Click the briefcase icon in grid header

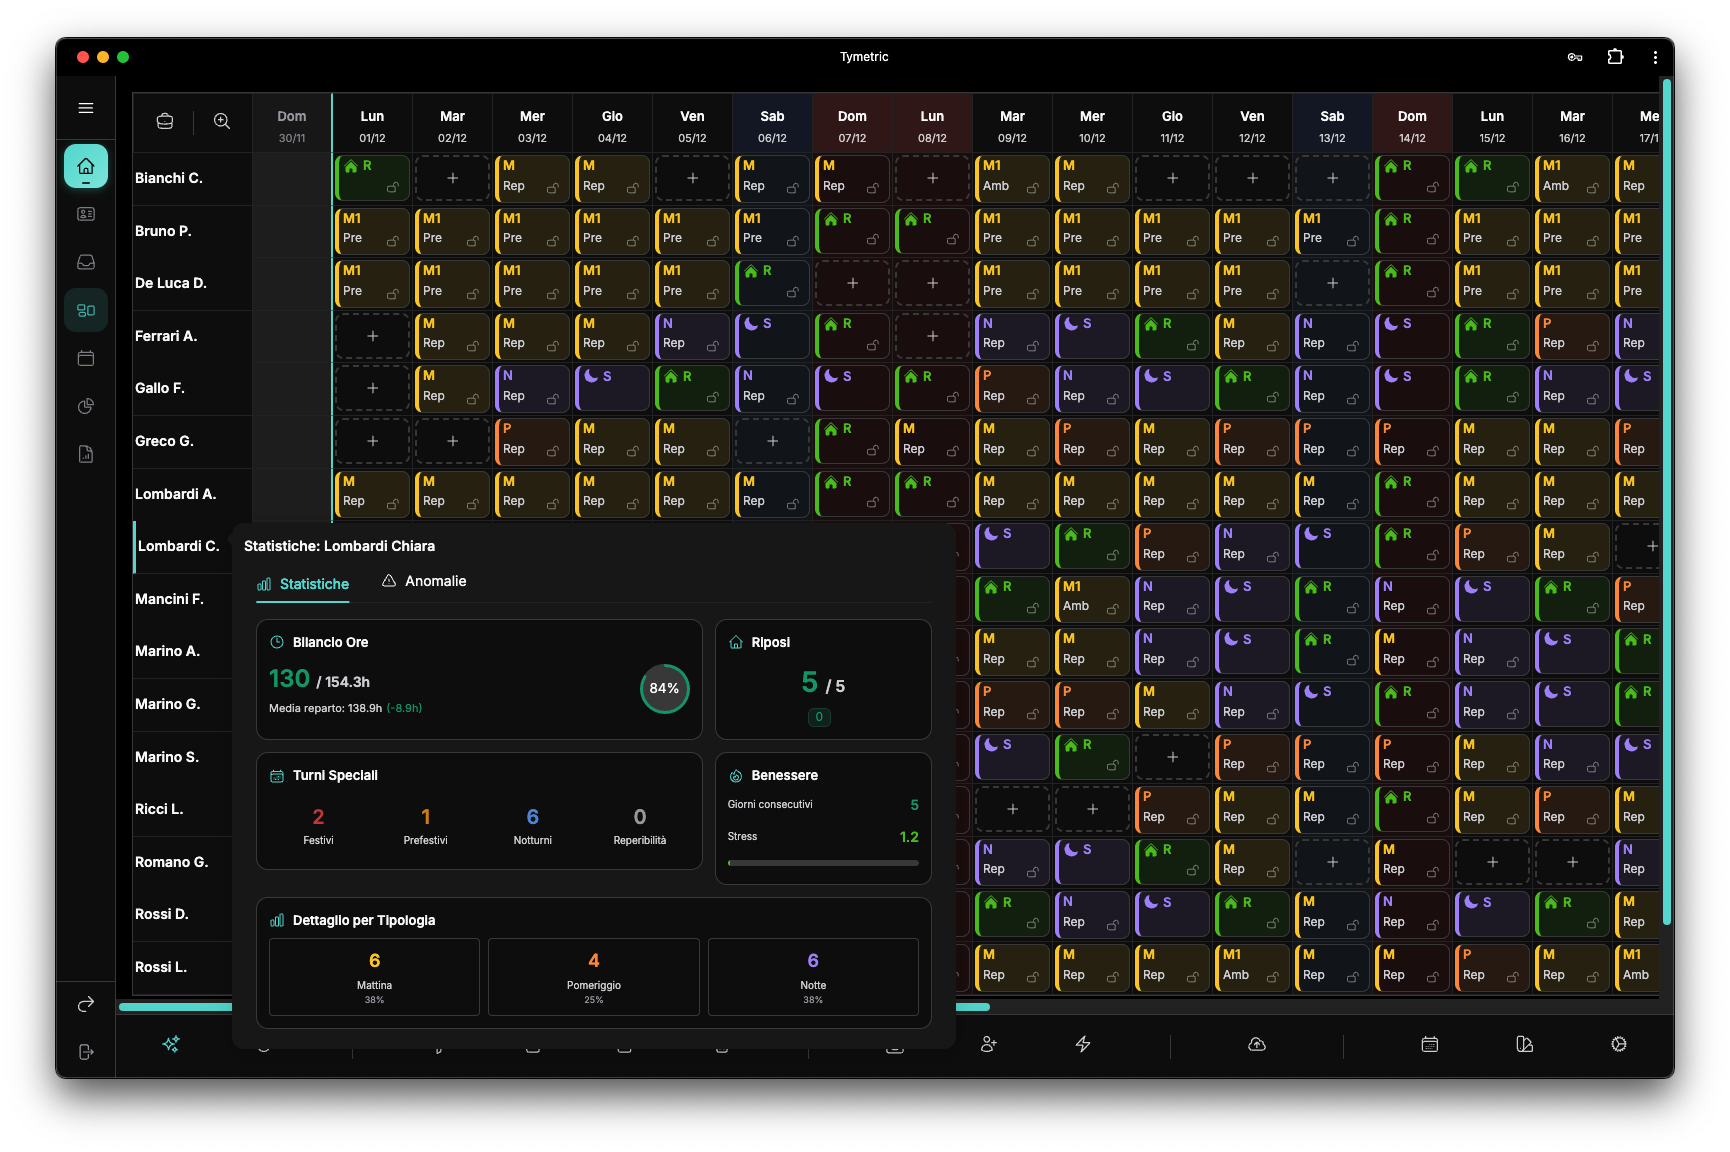[165, 121]
